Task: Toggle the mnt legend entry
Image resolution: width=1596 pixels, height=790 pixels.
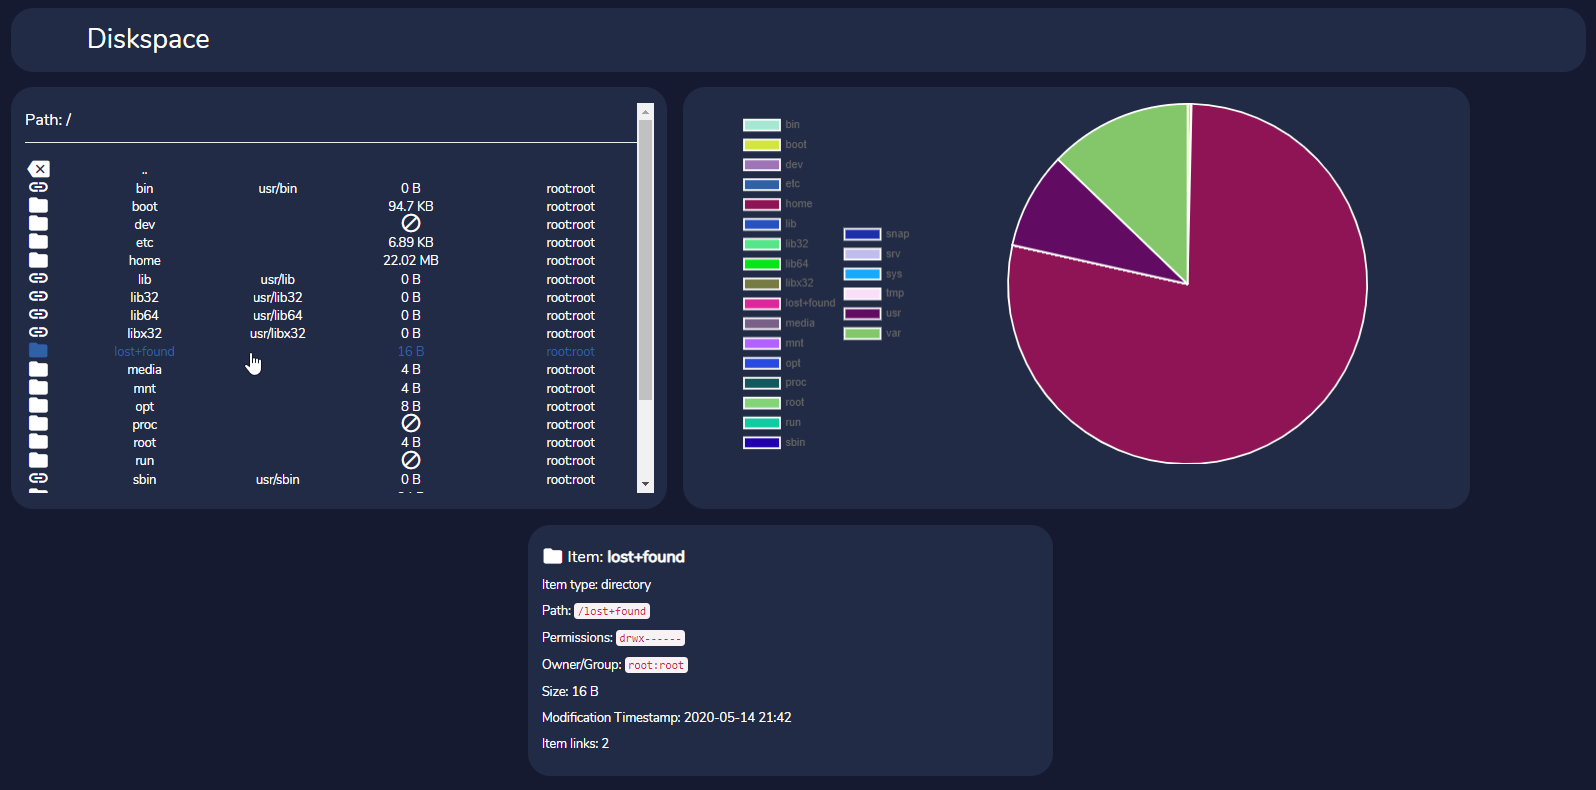Action: [773, 343]
